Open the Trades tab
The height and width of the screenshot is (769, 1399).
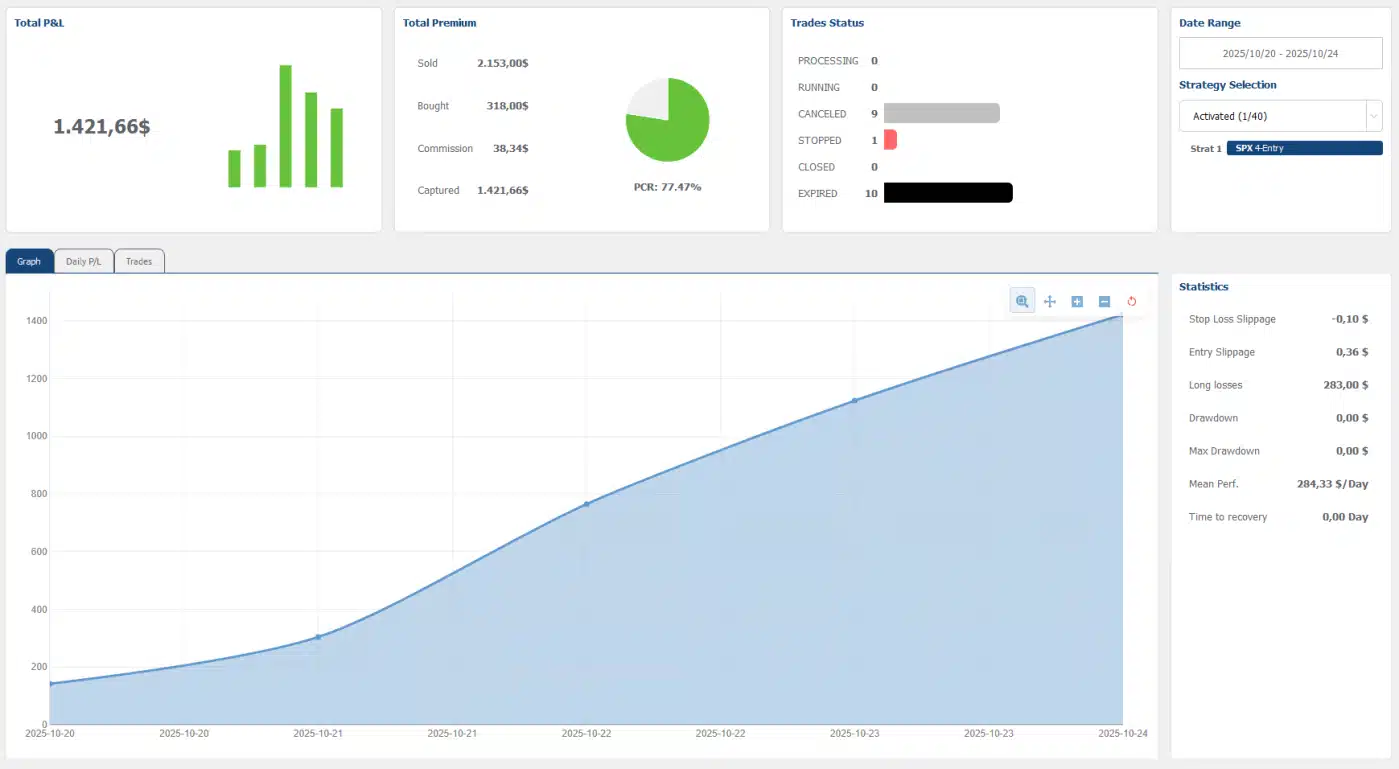(x=139, y=260)
